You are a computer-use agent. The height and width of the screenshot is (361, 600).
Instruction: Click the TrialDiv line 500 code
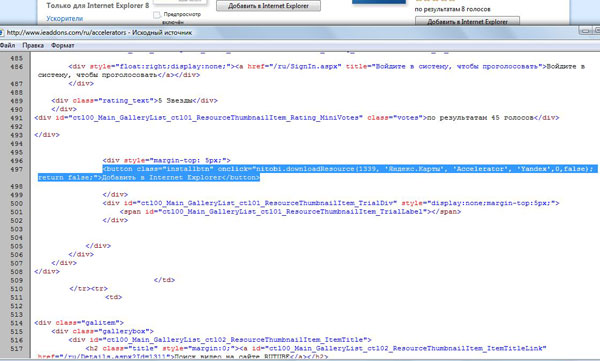pyautogui.click(x=331, y=203)
